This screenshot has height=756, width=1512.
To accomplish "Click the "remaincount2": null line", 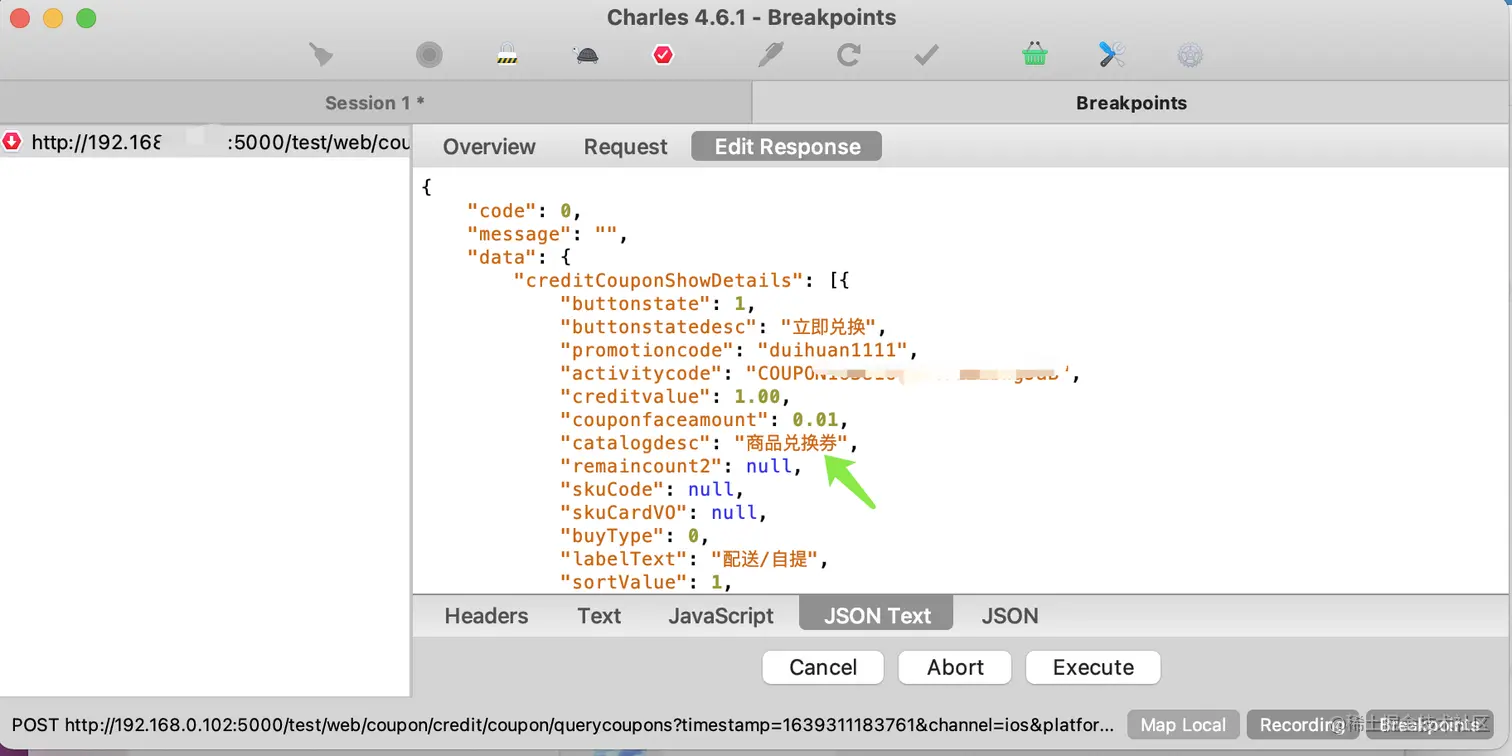I will click(681, 466).
